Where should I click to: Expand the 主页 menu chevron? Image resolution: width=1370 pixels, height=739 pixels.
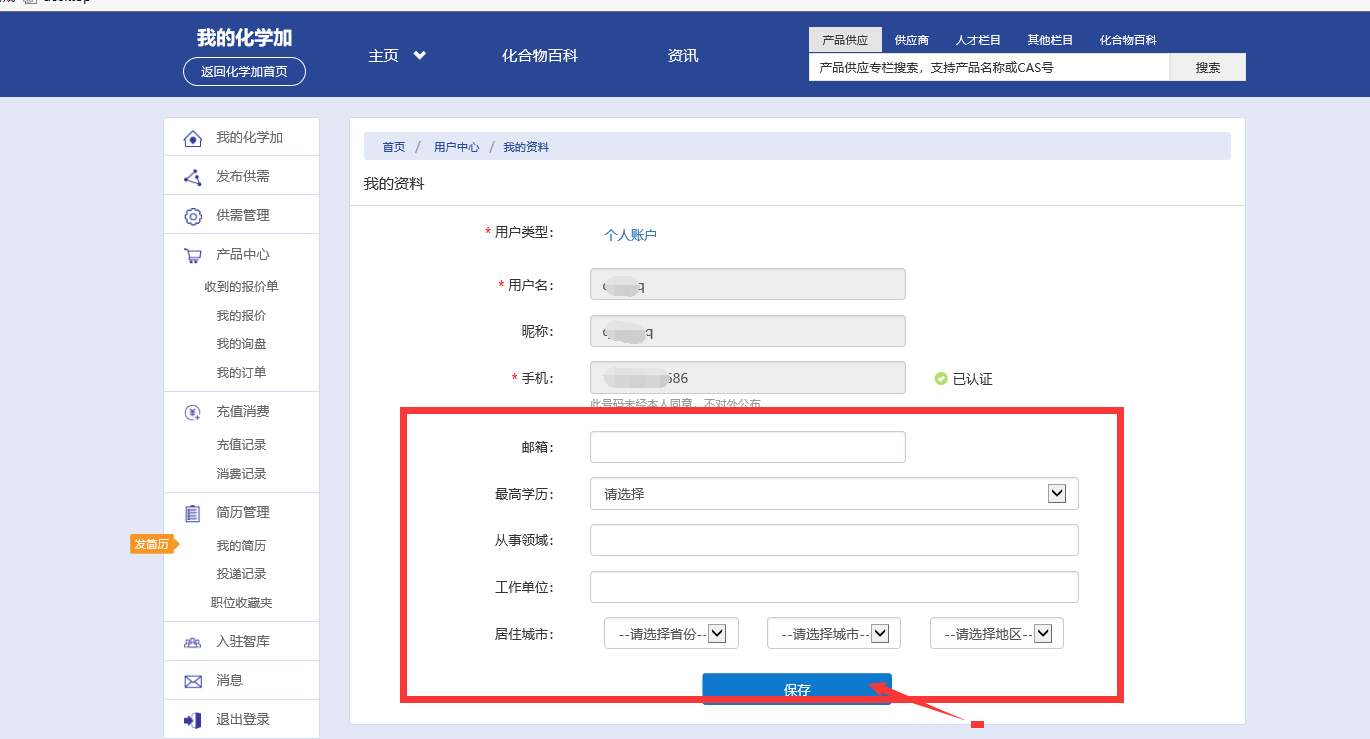click(x=420, y=56)
